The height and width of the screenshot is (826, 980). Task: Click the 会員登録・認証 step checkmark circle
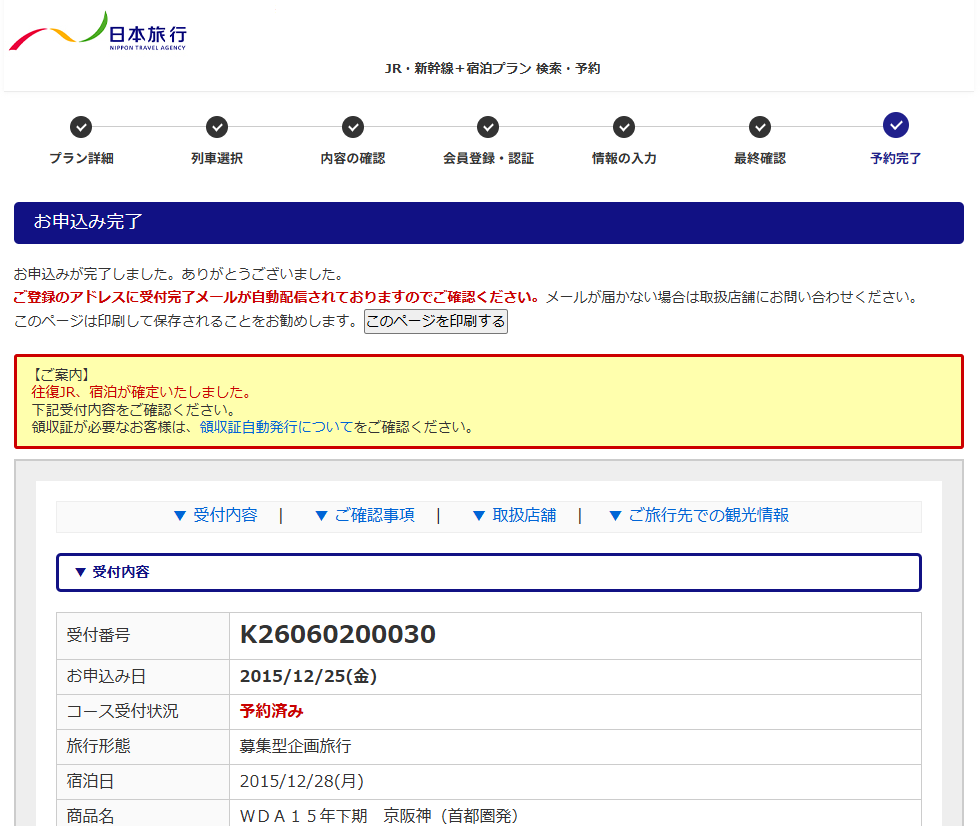click(488, 127)
